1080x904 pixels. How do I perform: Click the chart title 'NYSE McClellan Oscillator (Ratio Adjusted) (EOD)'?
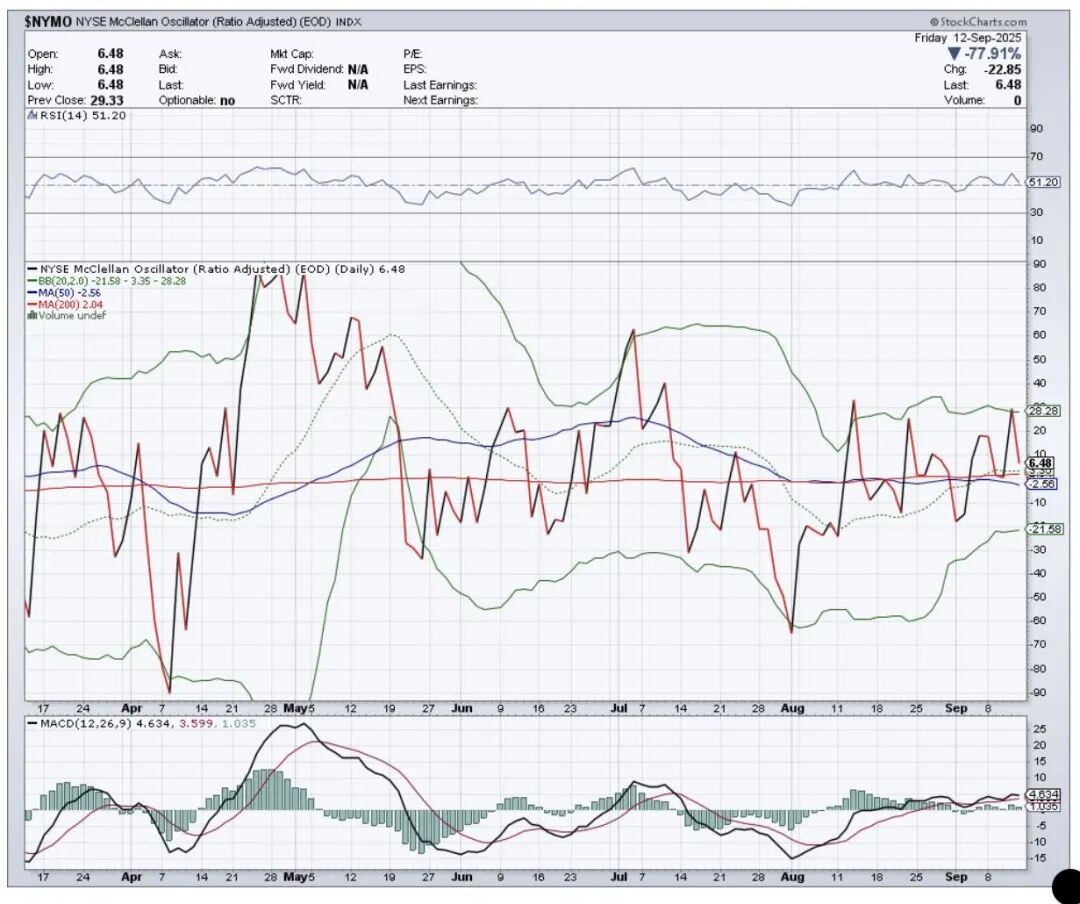click(x=203, y=22)
